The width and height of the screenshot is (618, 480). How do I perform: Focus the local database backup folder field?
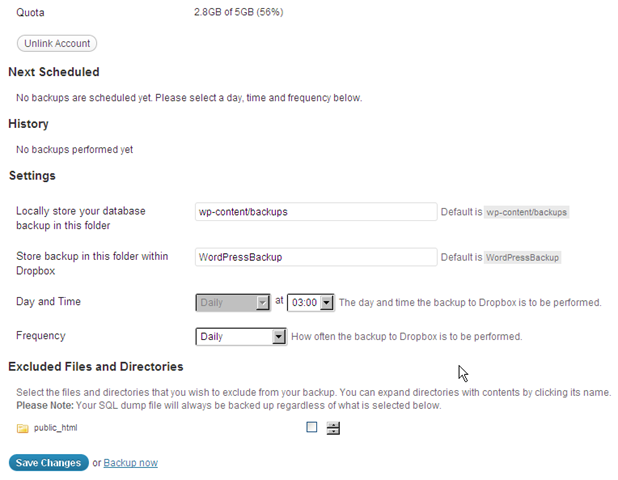316,212
